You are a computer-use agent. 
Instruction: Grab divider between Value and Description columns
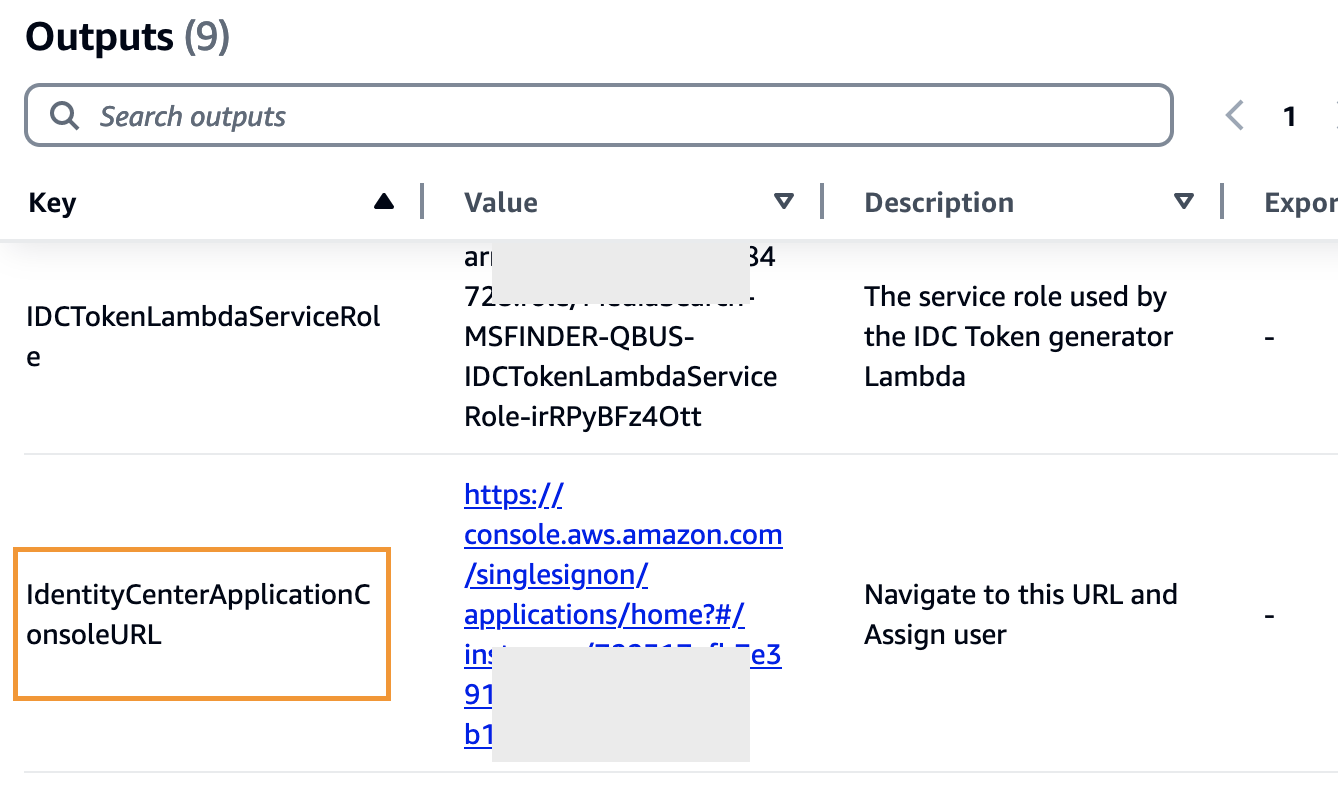pyautogui.click(x=822, y=201)
